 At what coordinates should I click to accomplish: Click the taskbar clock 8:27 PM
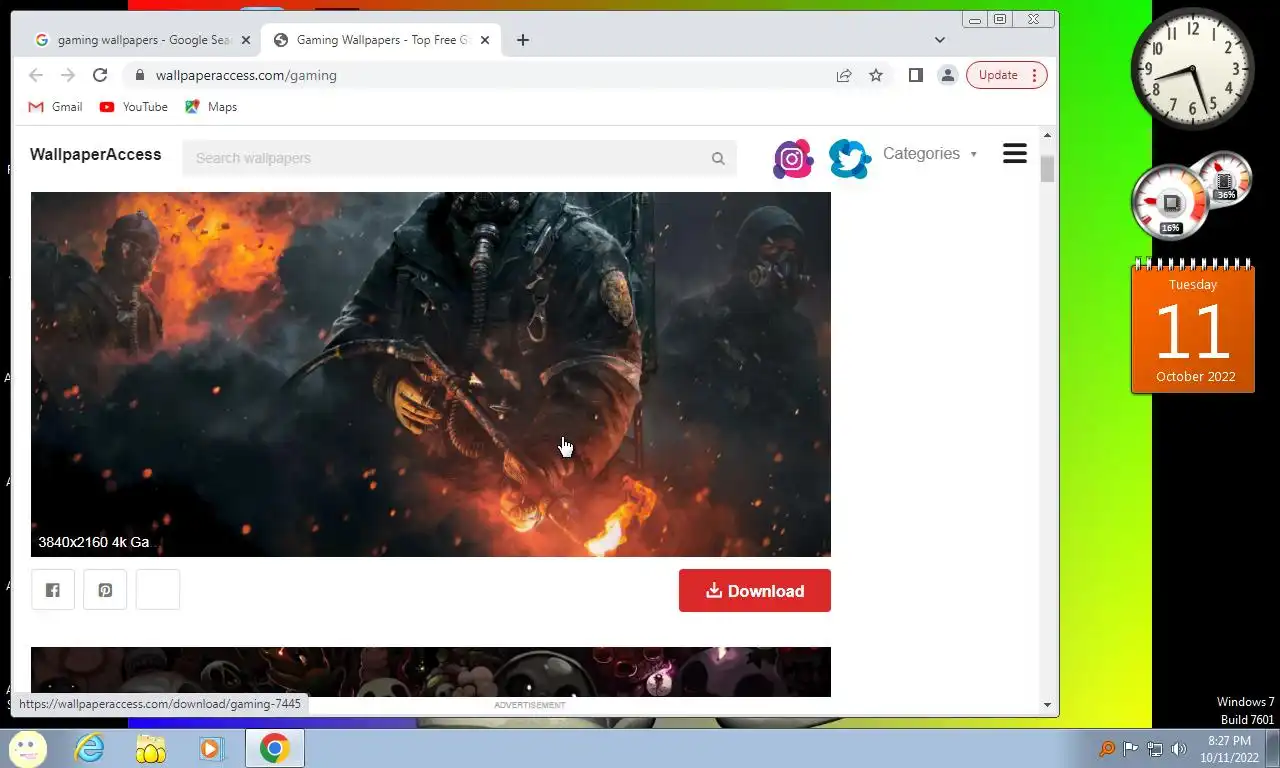(1229, 749)
